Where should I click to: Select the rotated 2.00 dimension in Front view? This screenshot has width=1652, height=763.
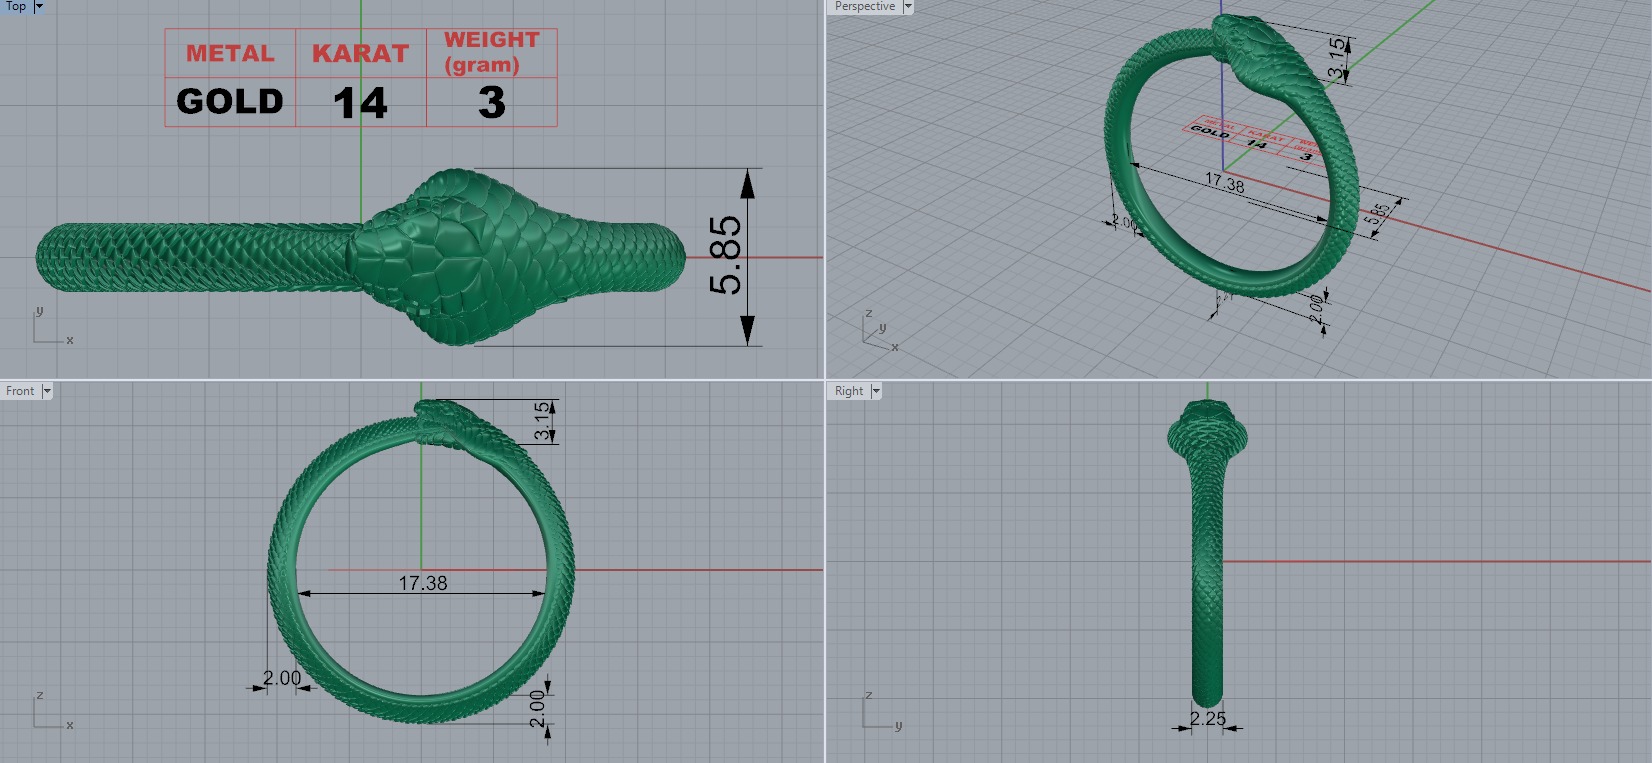click(x=537, y=708)
